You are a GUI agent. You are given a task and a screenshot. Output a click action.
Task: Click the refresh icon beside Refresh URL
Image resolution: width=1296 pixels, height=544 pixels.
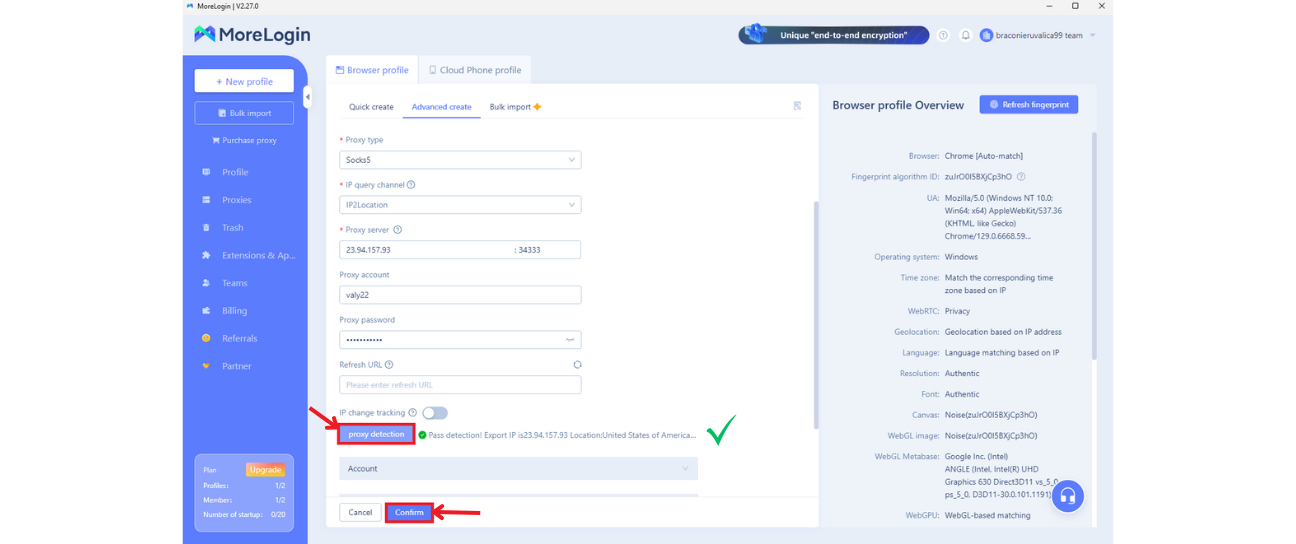tap(577, 365)
